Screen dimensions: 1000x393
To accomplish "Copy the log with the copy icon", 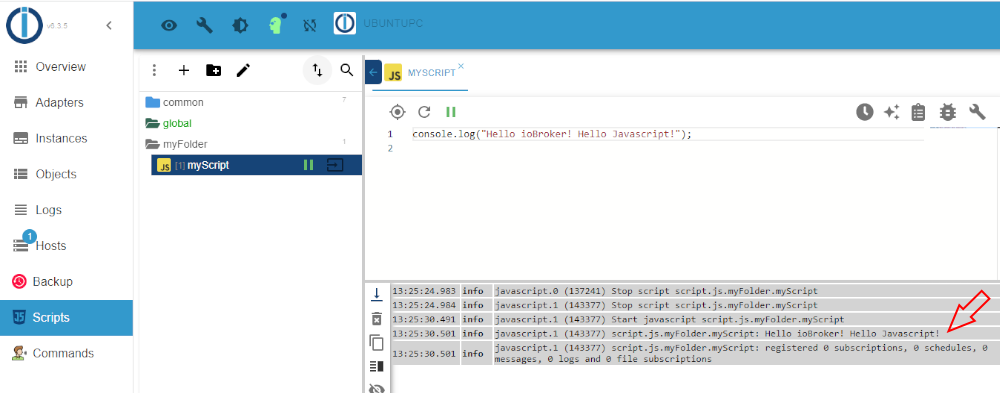I will coord(376,342).
